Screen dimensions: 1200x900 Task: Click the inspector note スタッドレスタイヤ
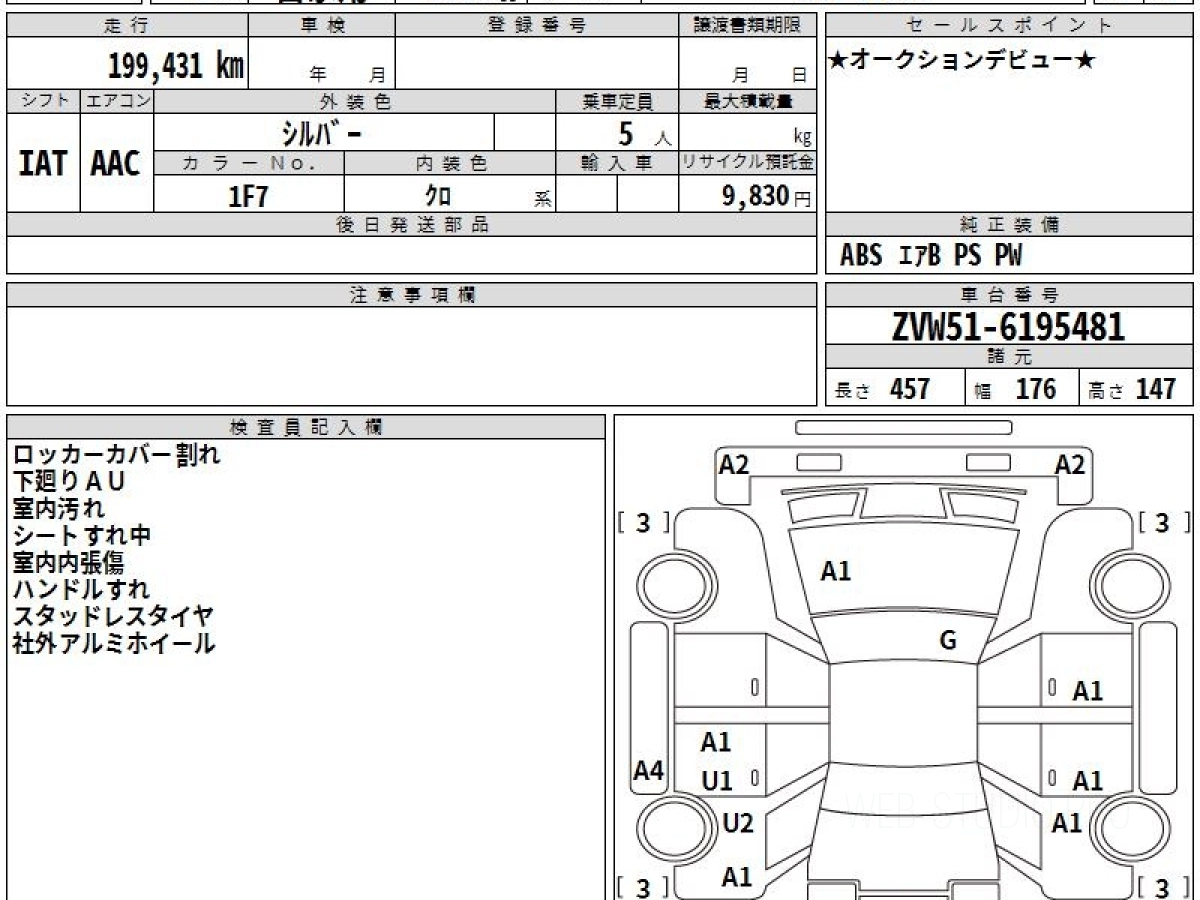coord(113,617)
